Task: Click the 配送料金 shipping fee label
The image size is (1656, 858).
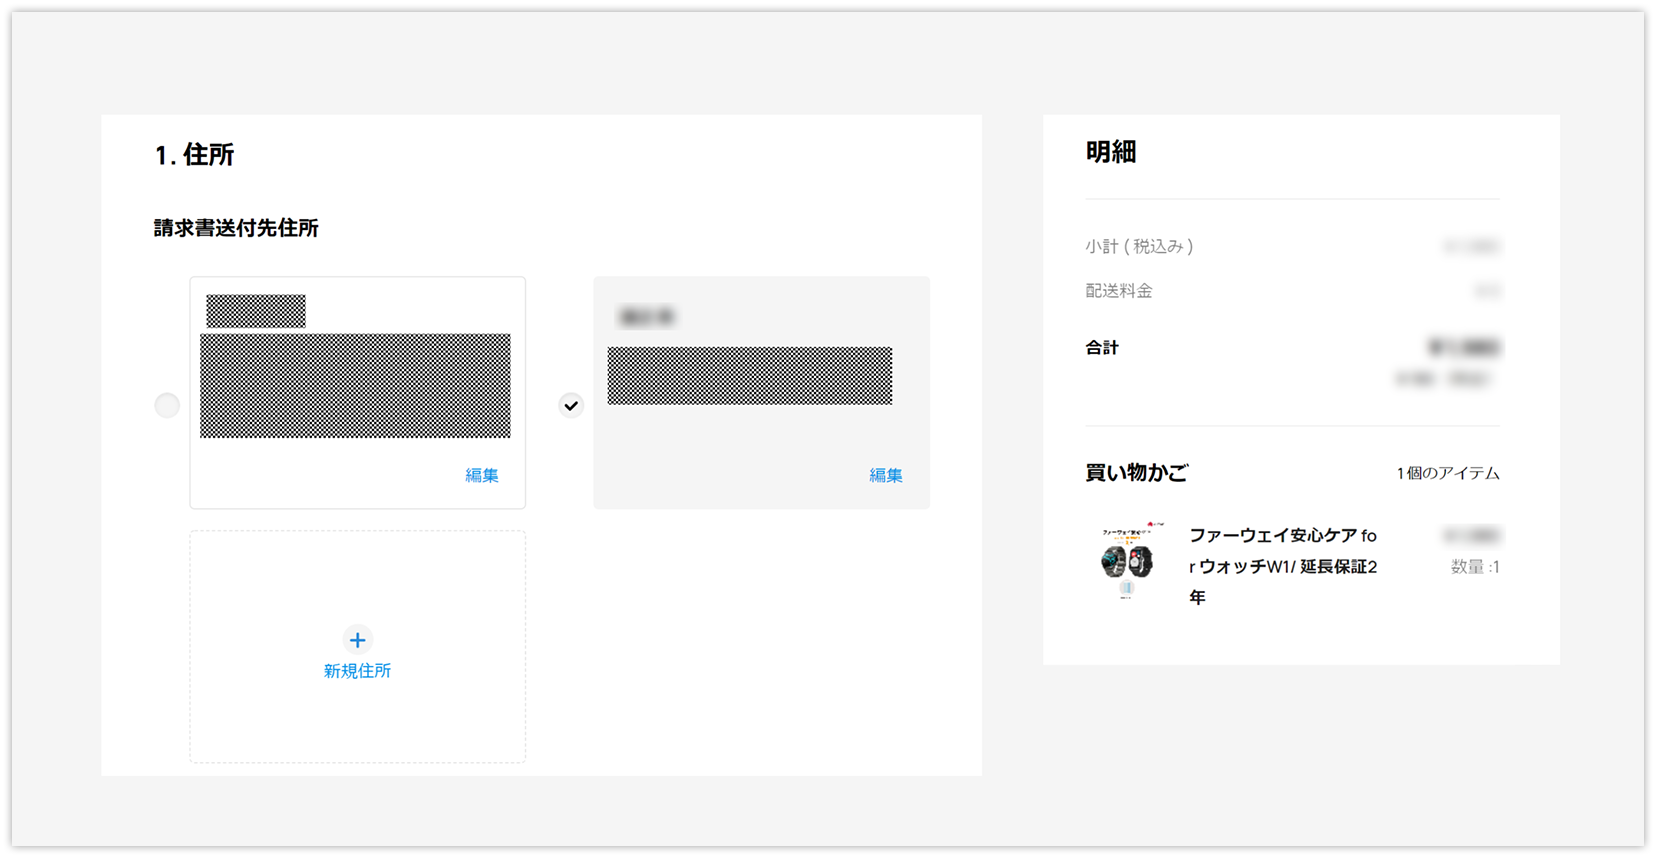Action: click(1119, 291)
